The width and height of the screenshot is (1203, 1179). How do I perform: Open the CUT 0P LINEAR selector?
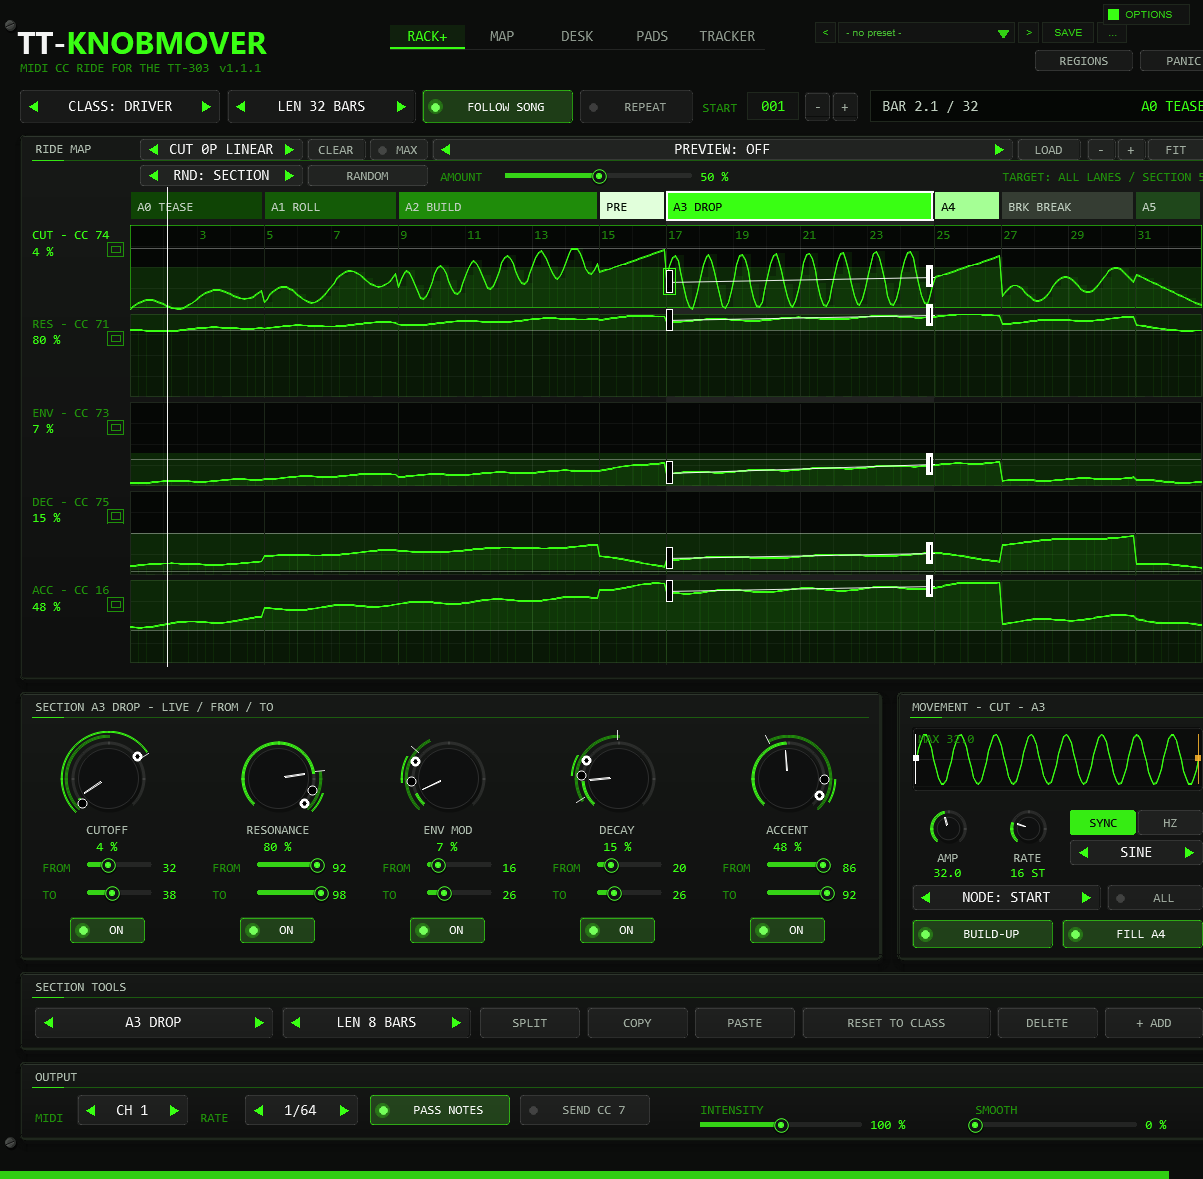[221, 150]
